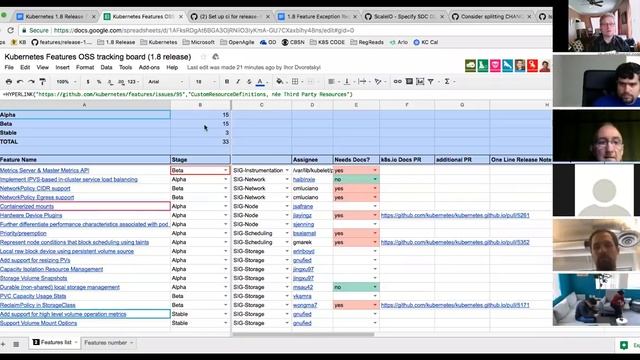640x360 pixels.
Task: Switch to the Features number sheet tab
Action: pos(105,343)
